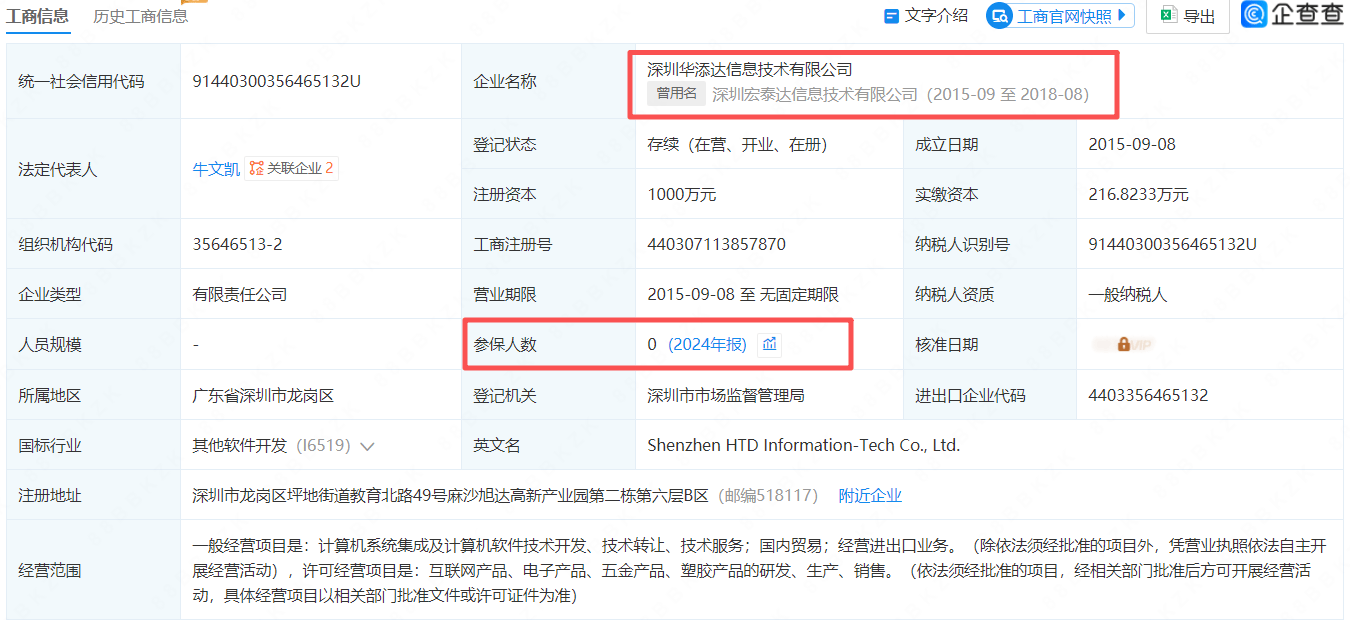Select industry 其他软件开发 (I6519)
The width and height of the screenshot is (1350, 620).
[x=272, y=446]
